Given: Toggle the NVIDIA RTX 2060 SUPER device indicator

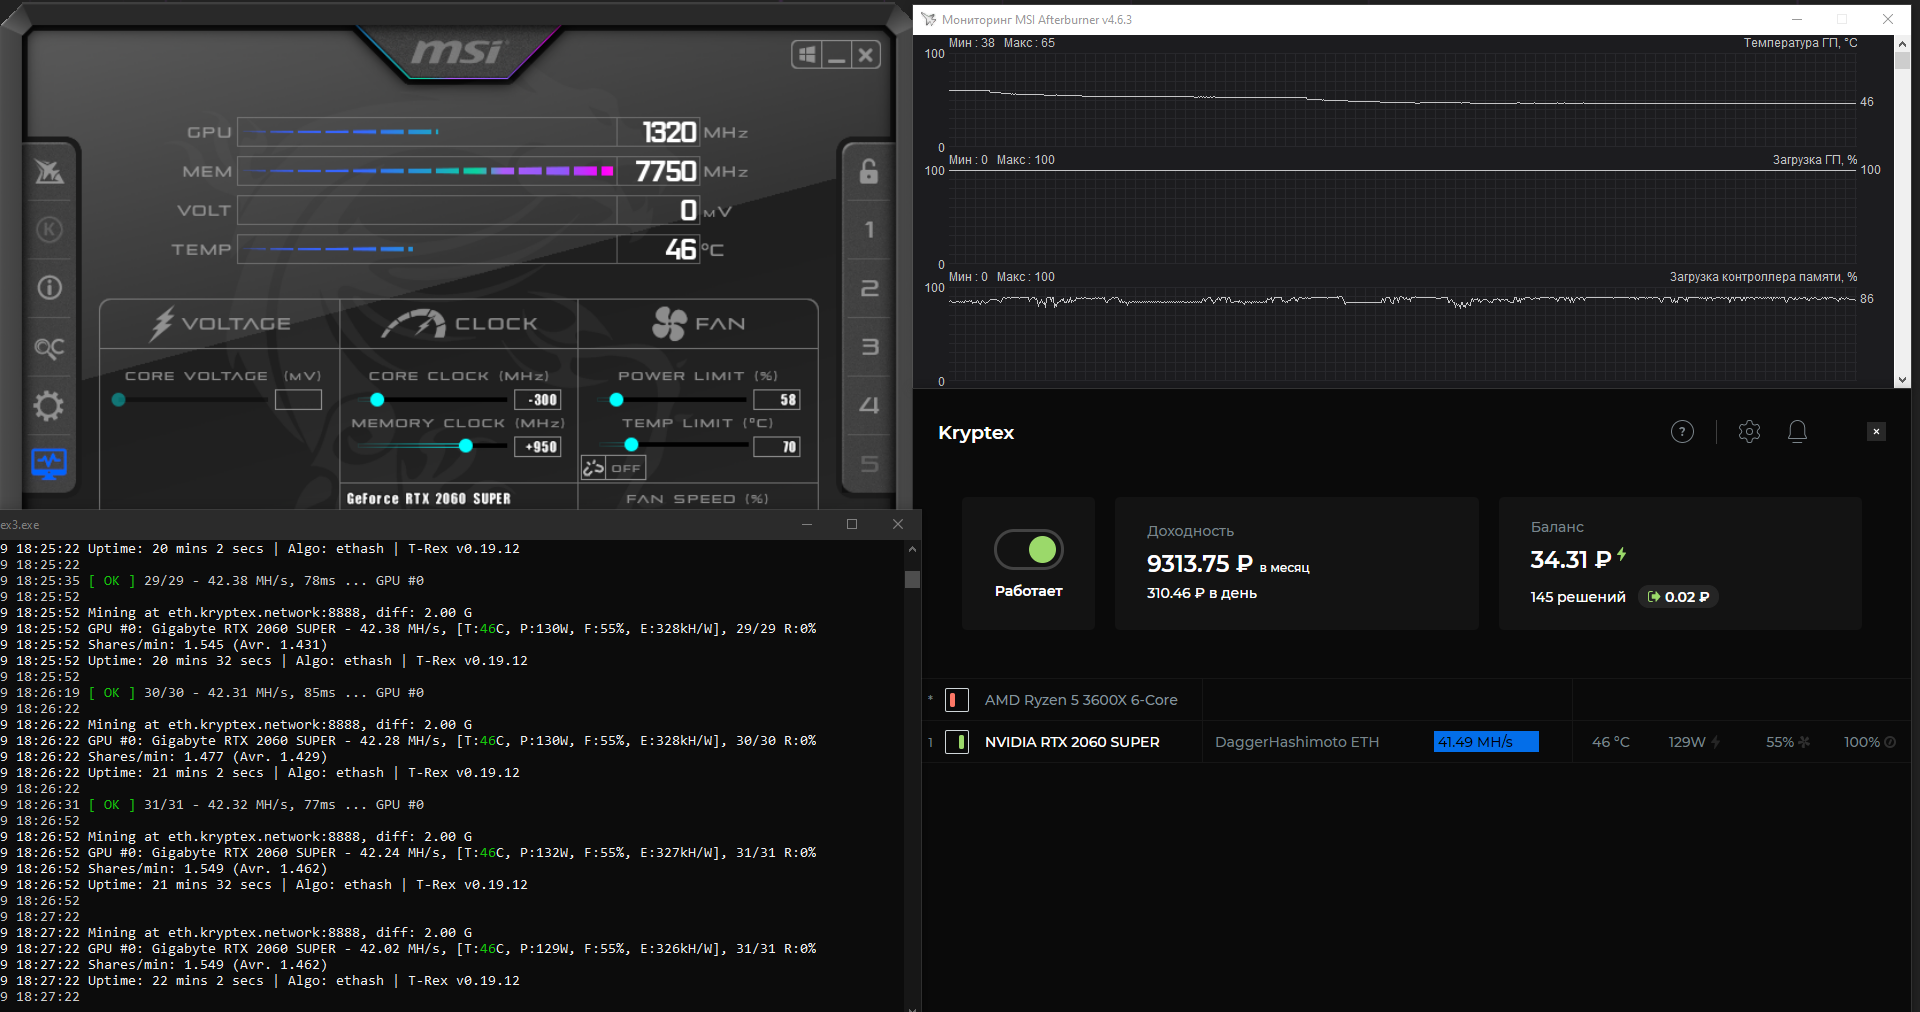Looking at the screenshot, I should click(x=956, y=742).
